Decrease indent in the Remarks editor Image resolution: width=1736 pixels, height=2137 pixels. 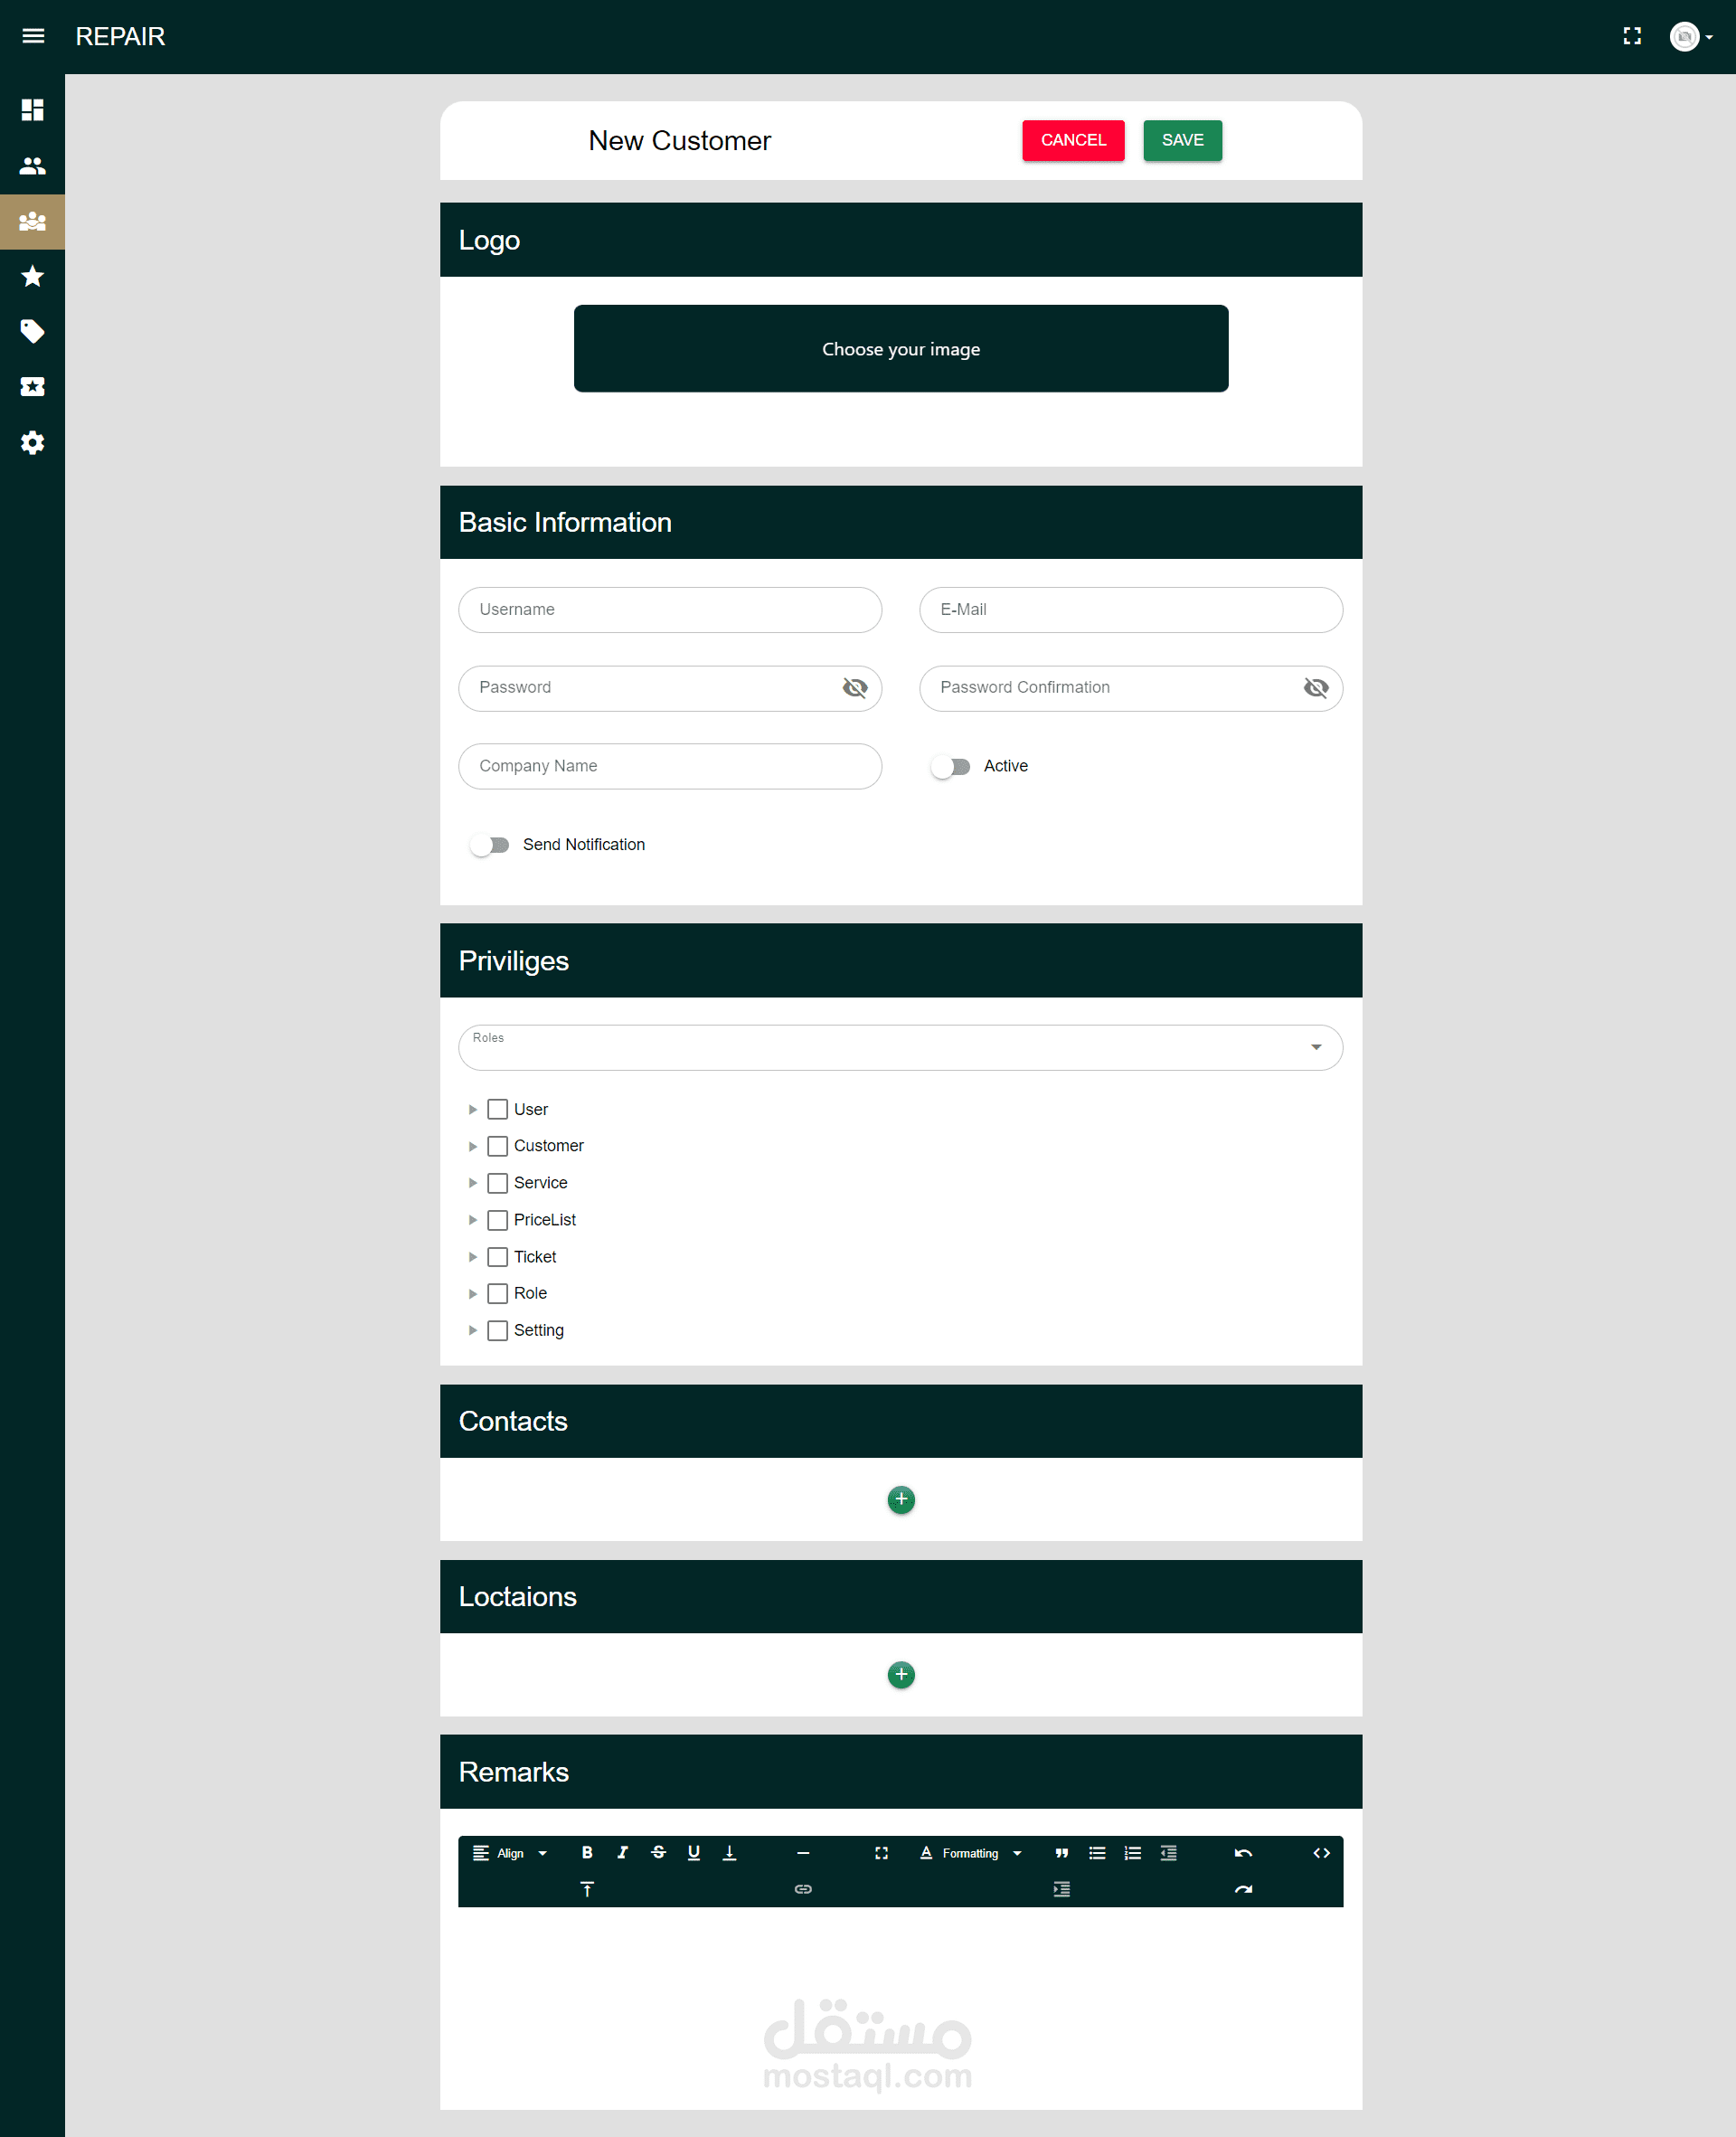tap(1168, 1853)
